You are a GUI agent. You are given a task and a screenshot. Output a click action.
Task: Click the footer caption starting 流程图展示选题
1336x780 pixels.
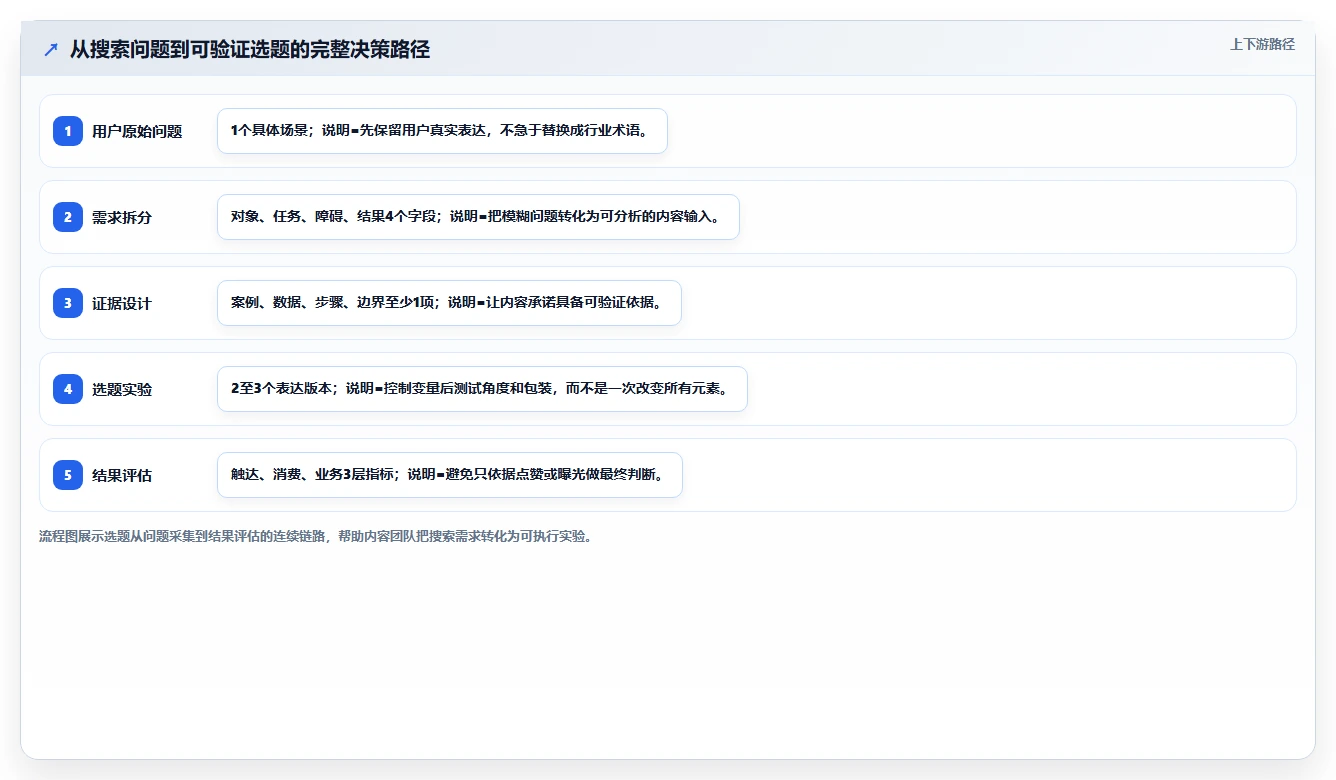coord(316,536)
